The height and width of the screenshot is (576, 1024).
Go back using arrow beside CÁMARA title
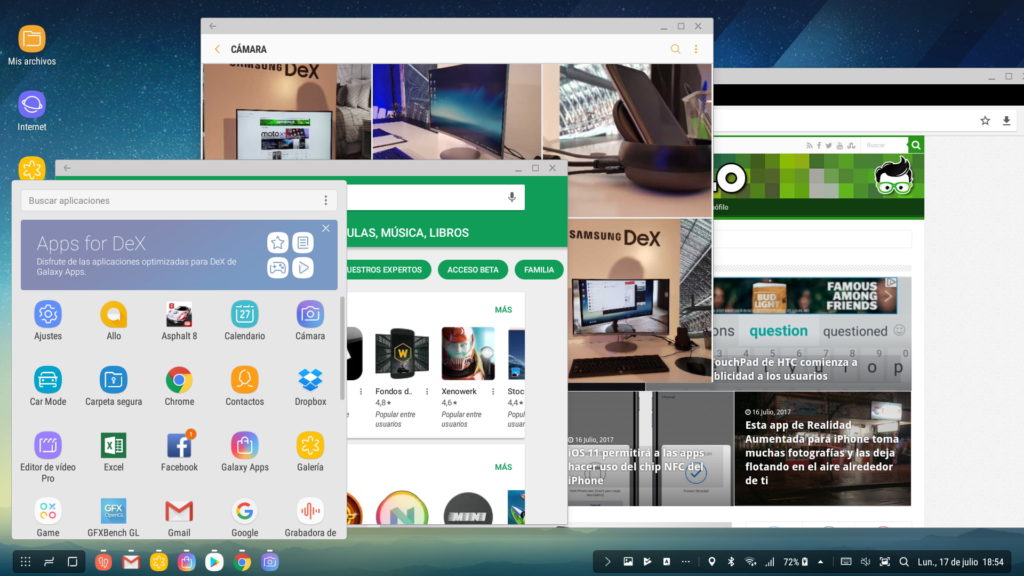point(217,49)
